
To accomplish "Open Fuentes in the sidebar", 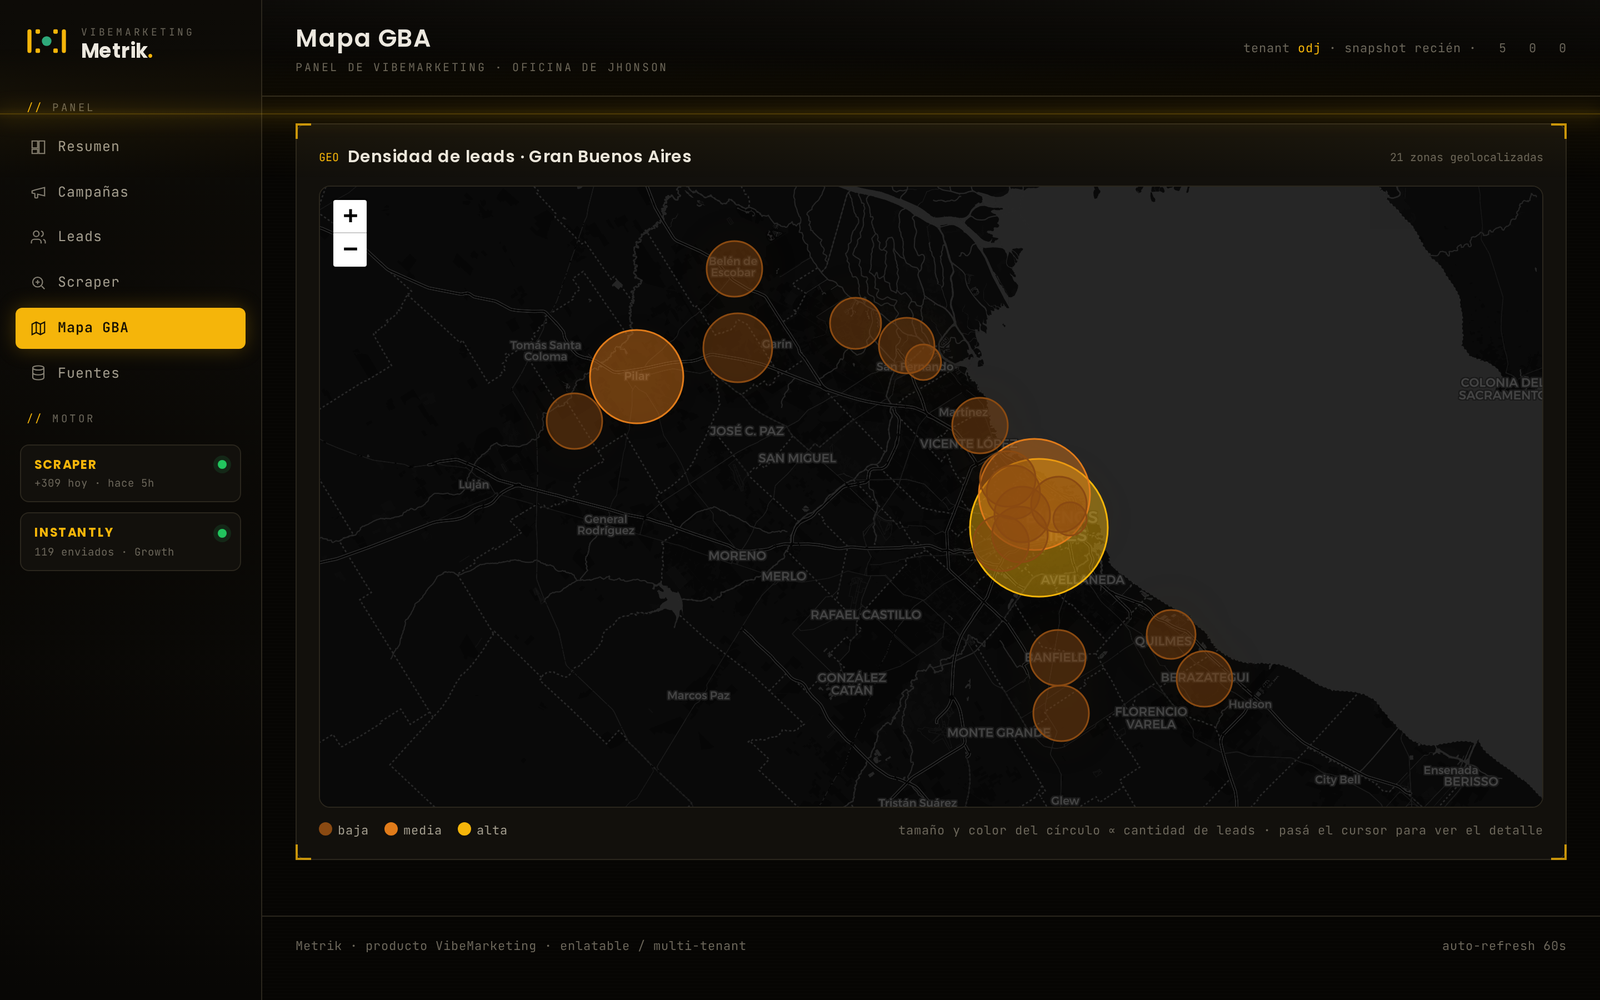I will click(x=130, y=373).
